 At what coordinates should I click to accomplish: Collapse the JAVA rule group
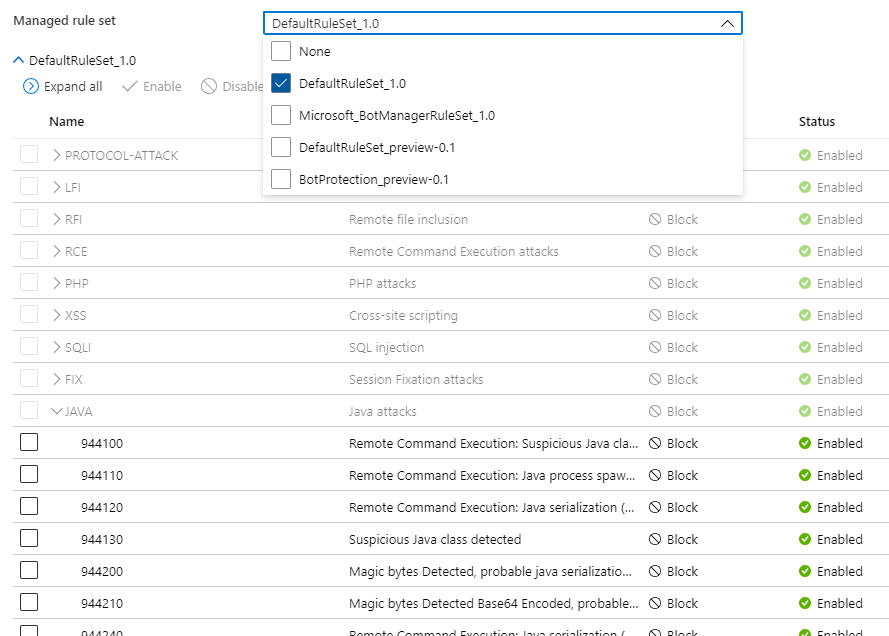pos(57,411)
